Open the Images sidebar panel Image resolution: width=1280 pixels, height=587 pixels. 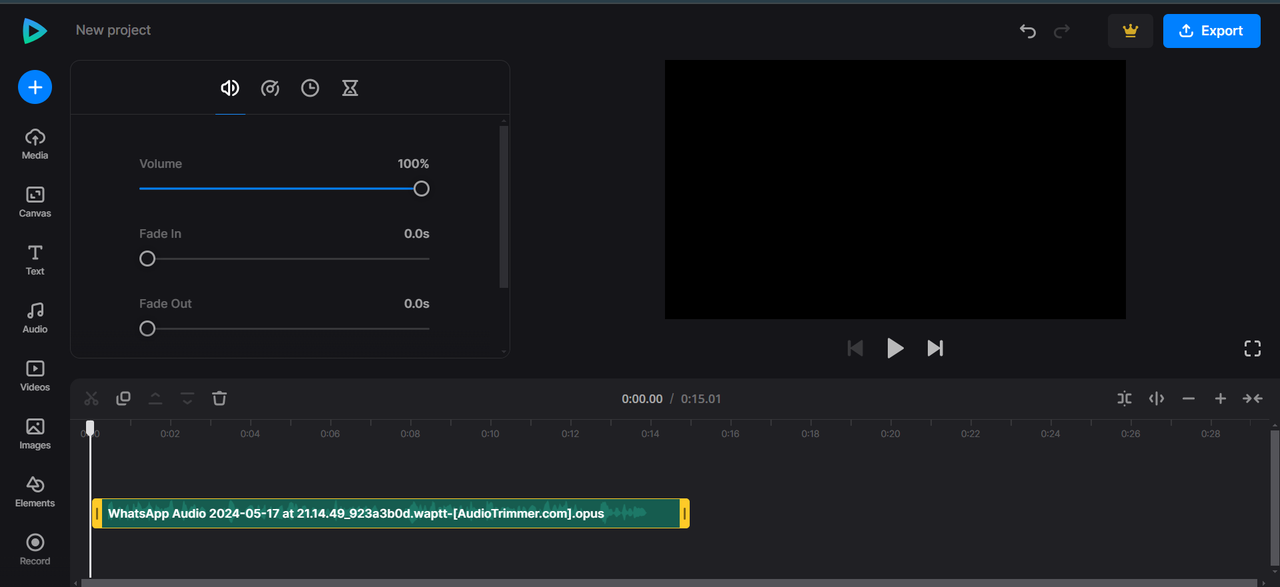coord(35,434)
